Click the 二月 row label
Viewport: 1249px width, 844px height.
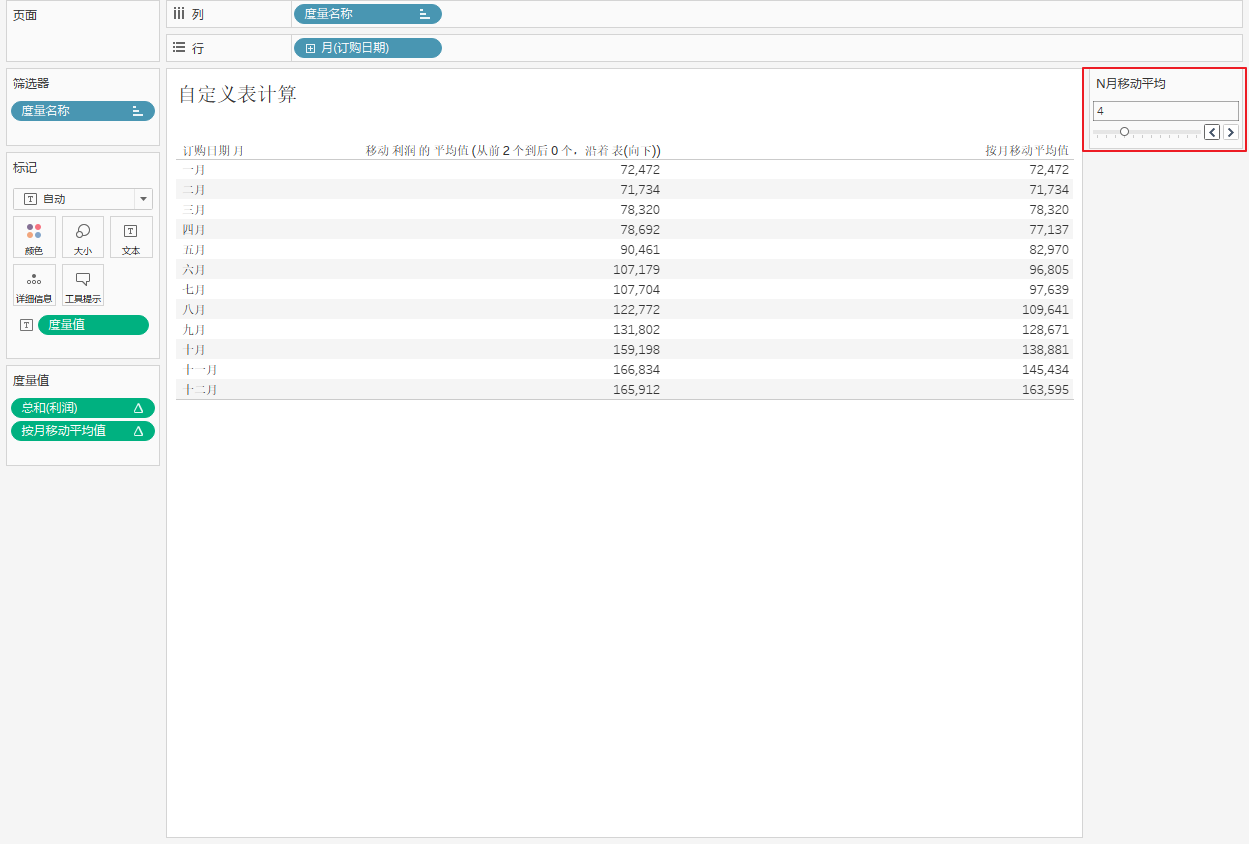(194, 190)
